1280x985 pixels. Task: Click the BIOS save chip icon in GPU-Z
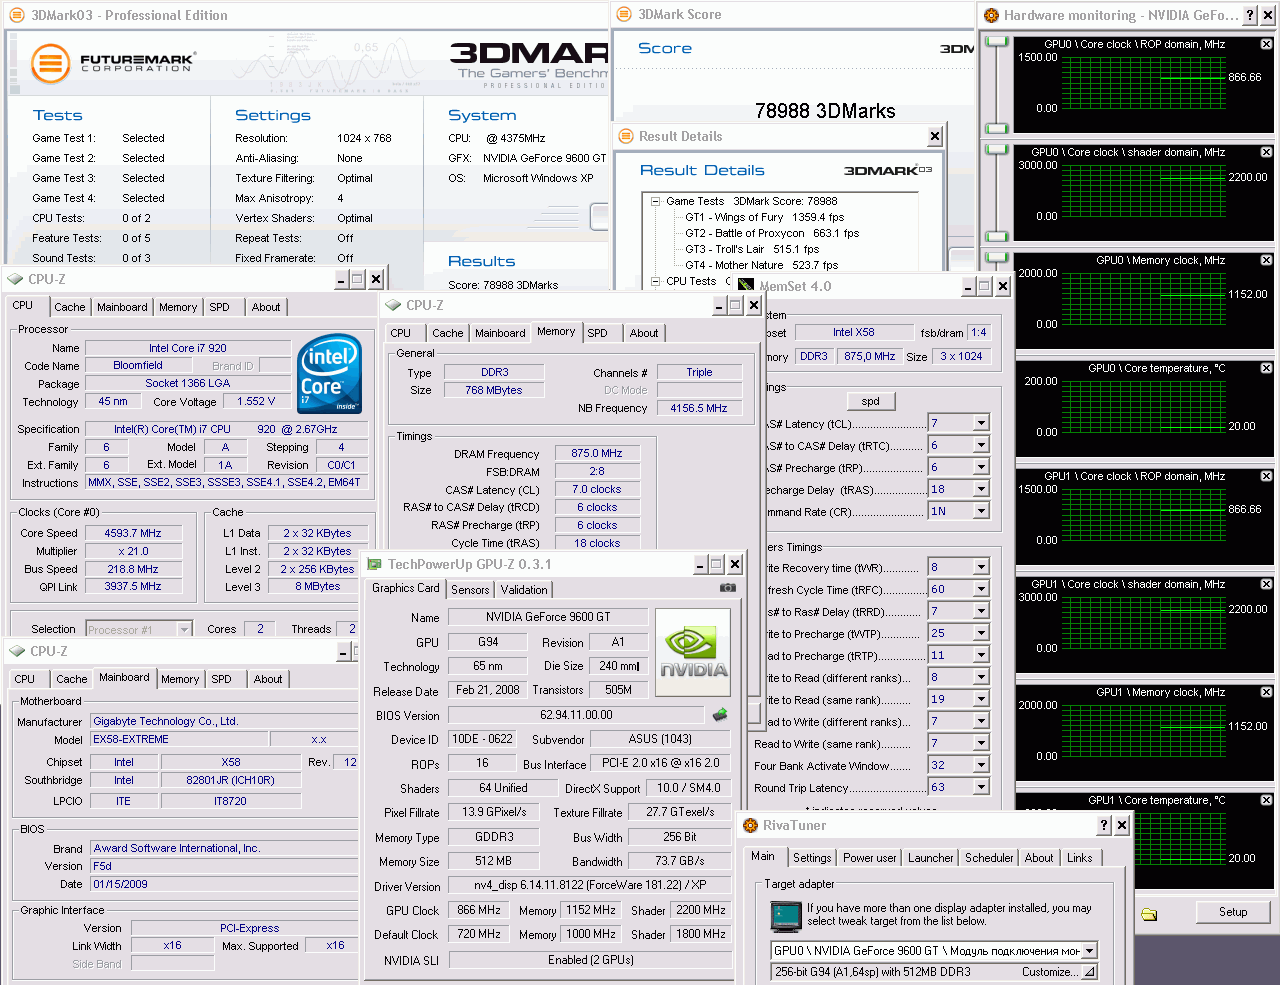coord(720,714)
